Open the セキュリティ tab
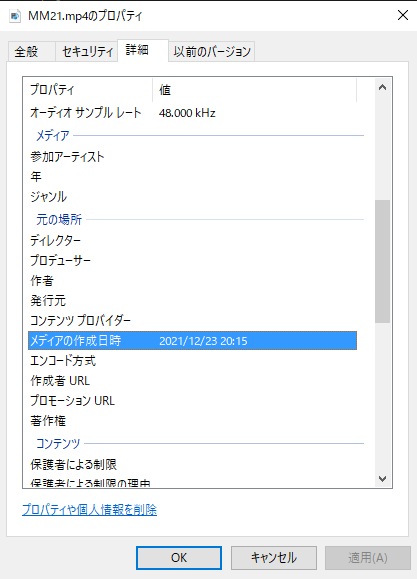Viewport: 417px width, 579px height. [87, 51]
